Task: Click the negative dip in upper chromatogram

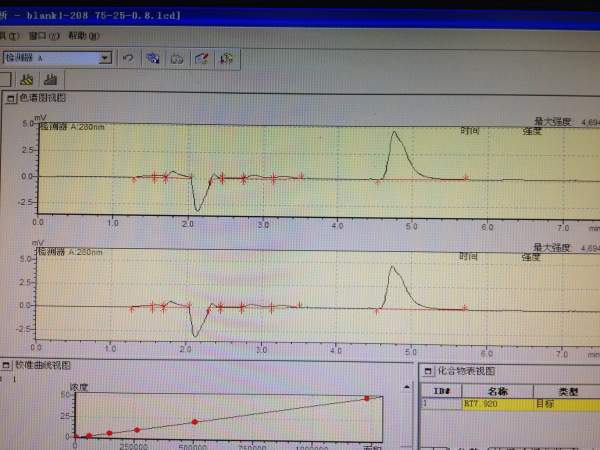Action: point(197,209)
